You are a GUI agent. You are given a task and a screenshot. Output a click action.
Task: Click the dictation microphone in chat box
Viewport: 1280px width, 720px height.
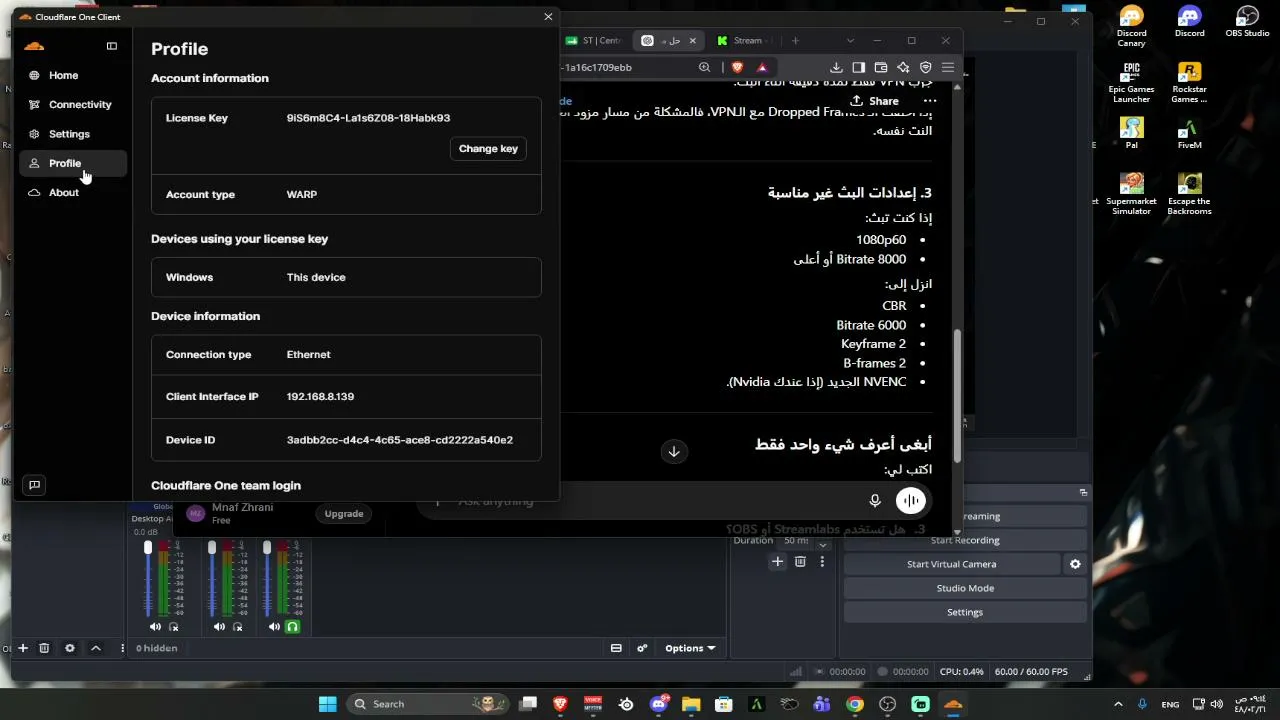click(875, 500)
